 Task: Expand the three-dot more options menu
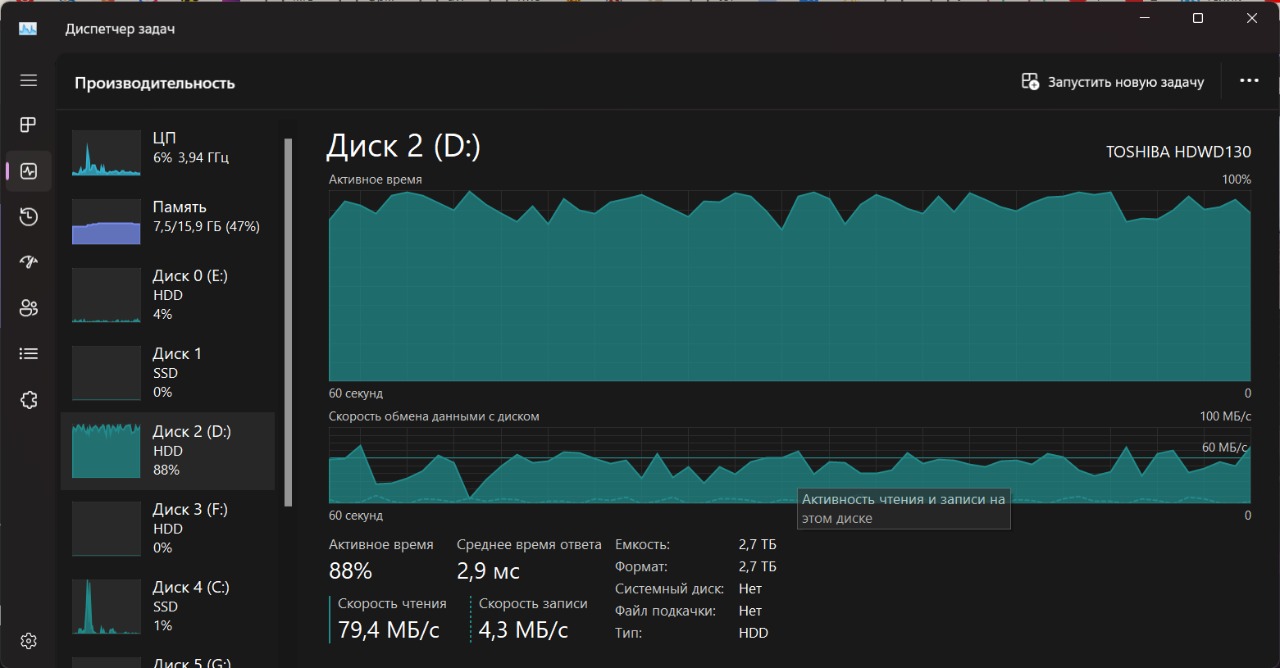coord(1249,81)
